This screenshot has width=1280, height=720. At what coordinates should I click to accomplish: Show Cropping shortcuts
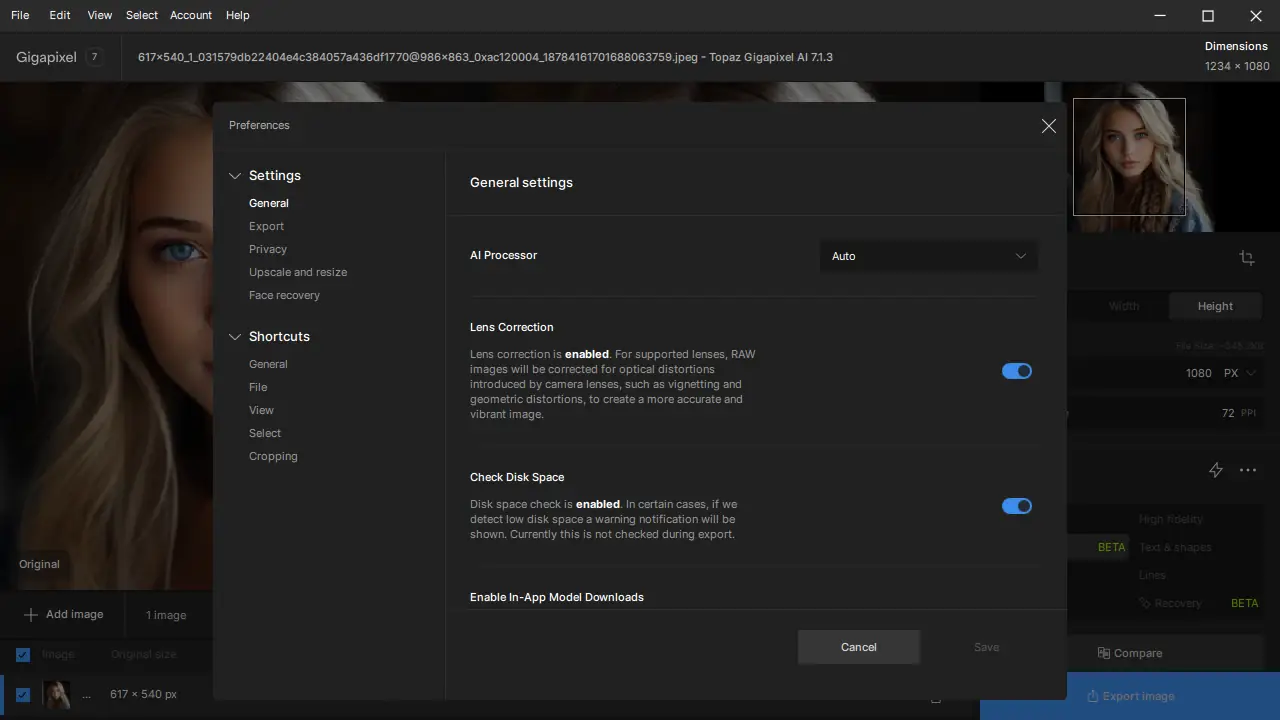(x=273, y=456)
